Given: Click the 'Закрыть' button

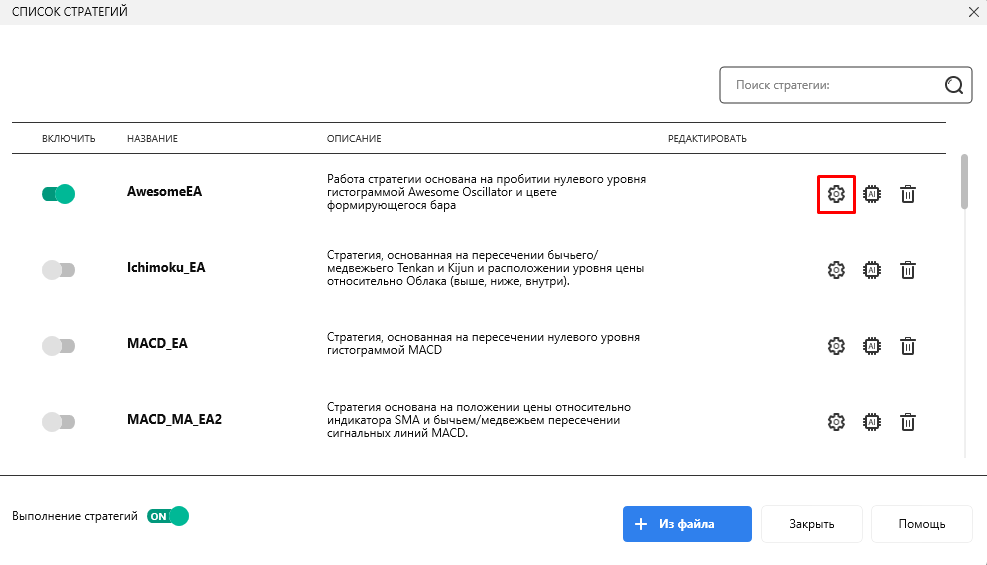Looking at the screenshot, I should [811, 524].
